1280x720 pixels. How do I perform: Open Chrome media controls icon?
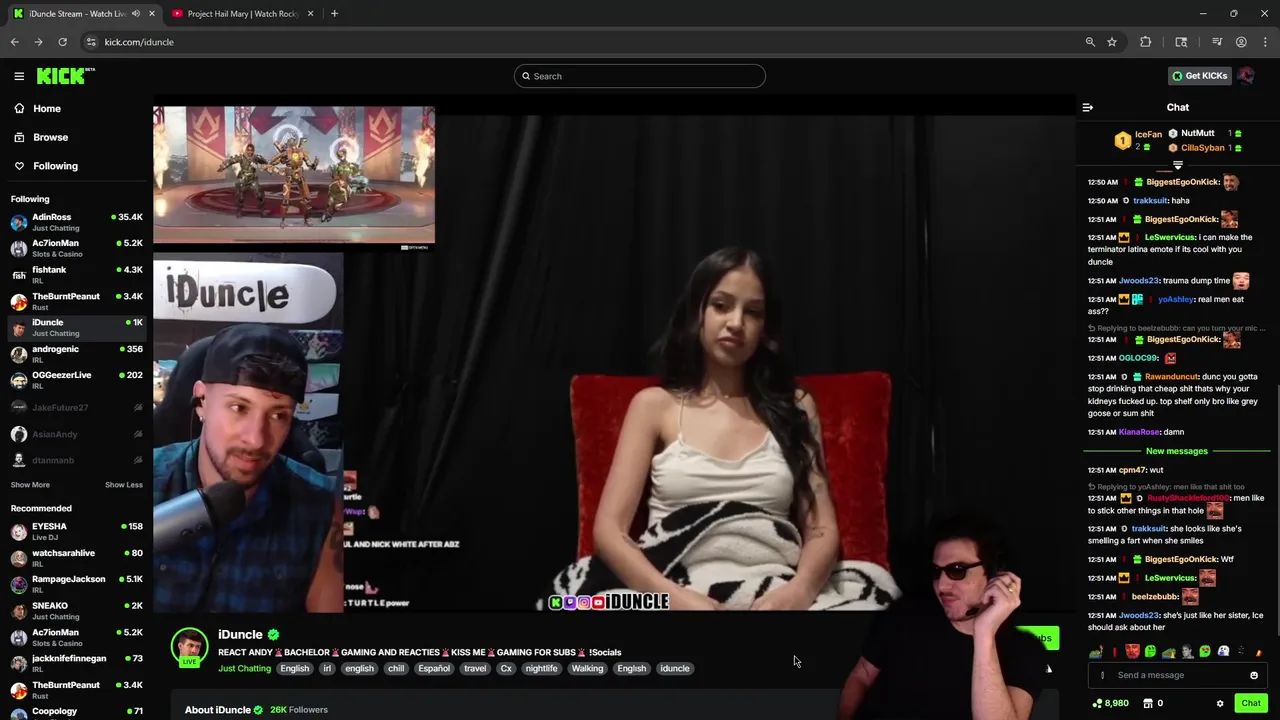tap(1217, 42)
